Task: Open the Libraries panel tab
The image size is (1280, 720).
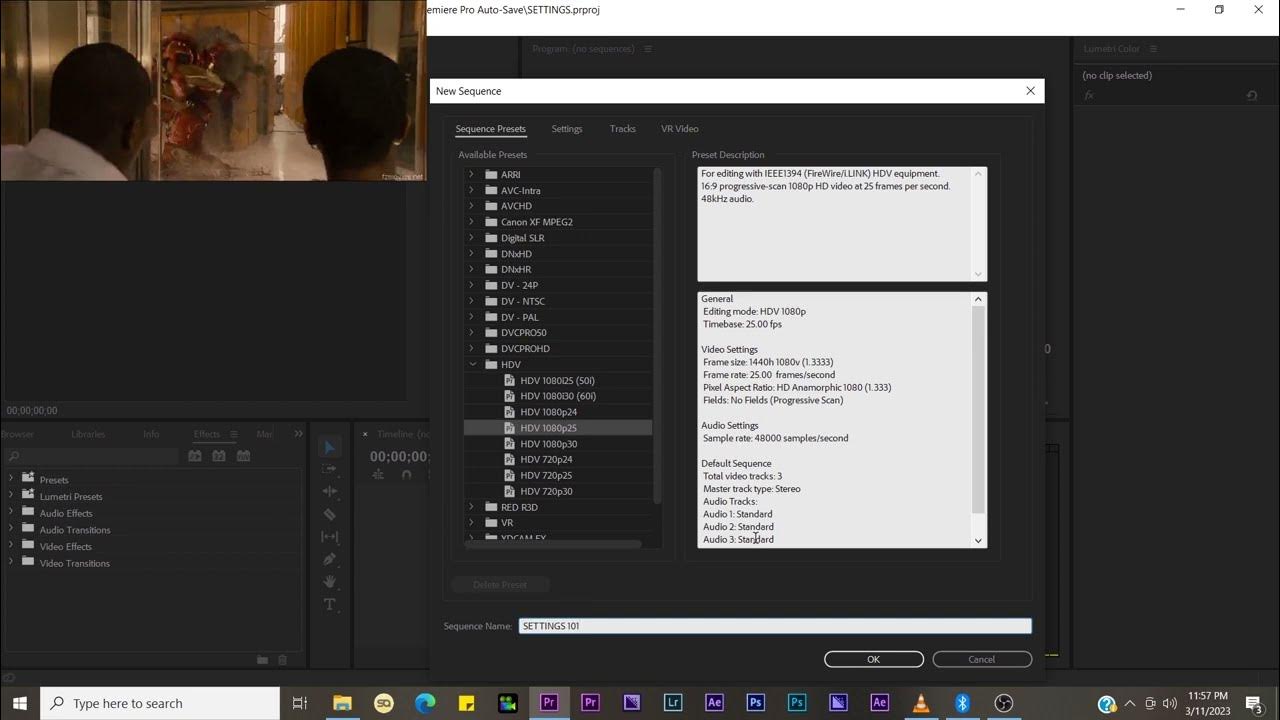Action: pyautogui.click(x=88, y=434)
